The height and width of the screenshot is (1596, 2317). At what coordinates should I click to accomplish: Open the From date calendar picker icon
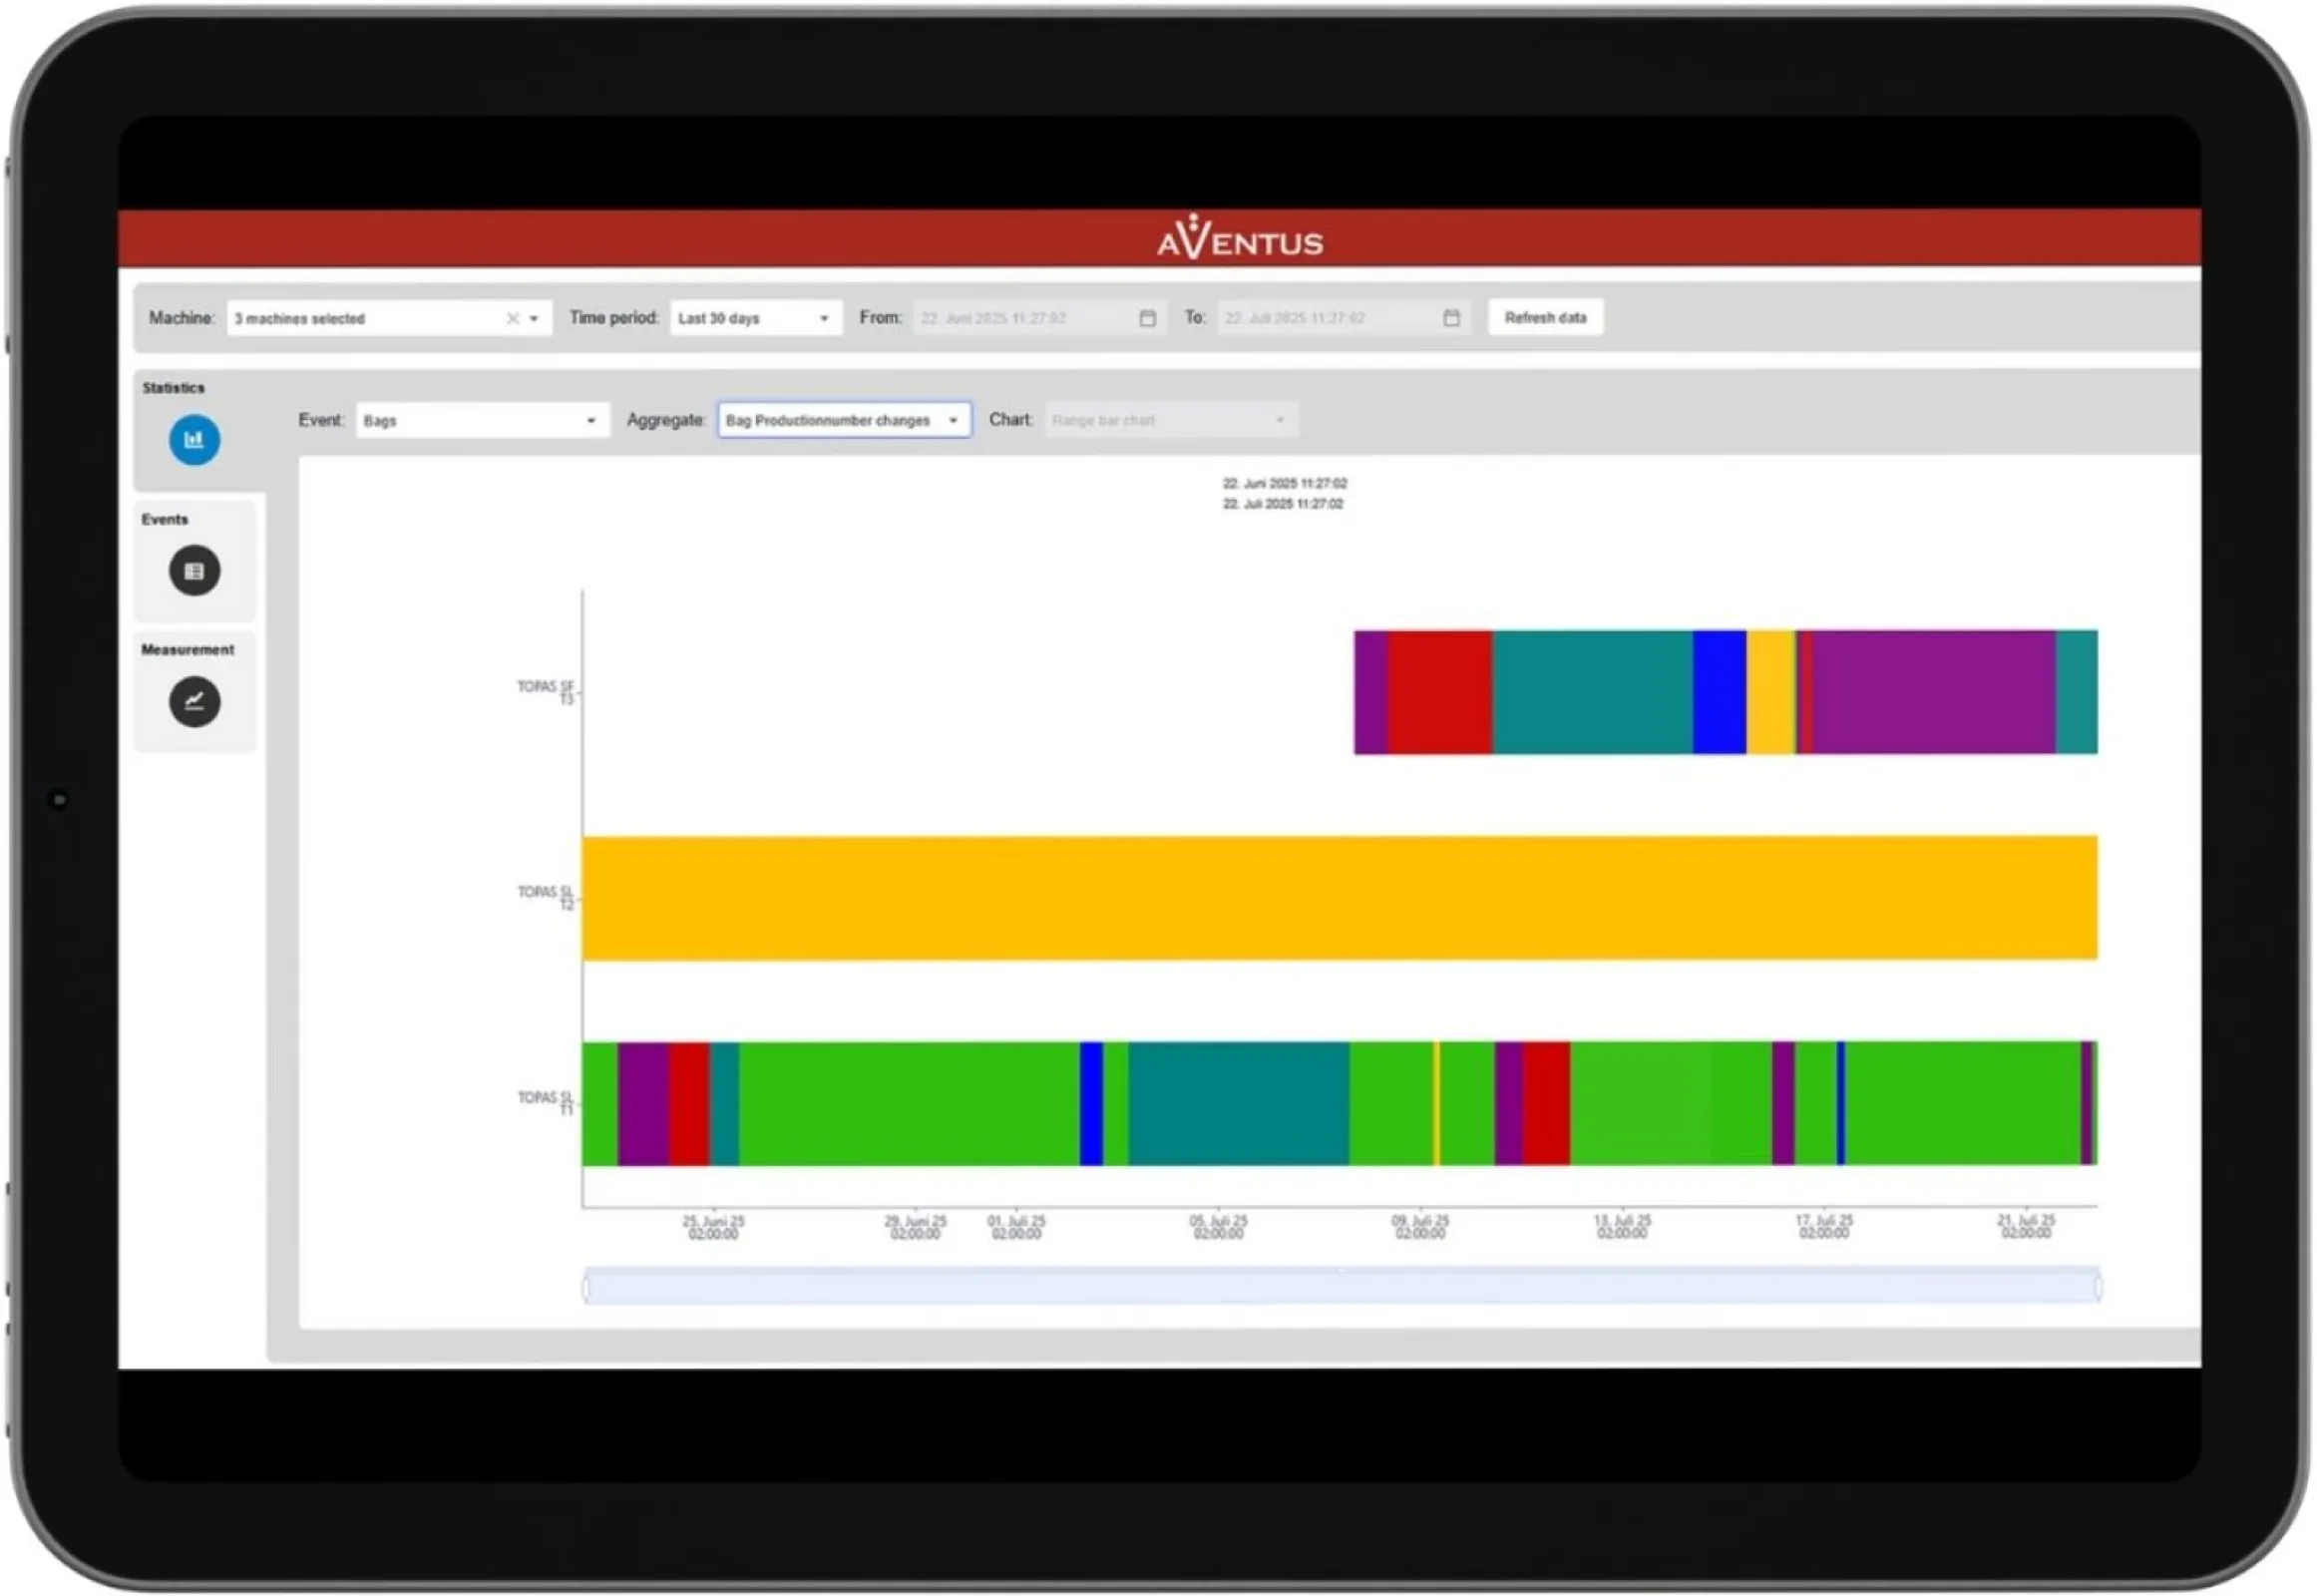(x=1146, y=318)
